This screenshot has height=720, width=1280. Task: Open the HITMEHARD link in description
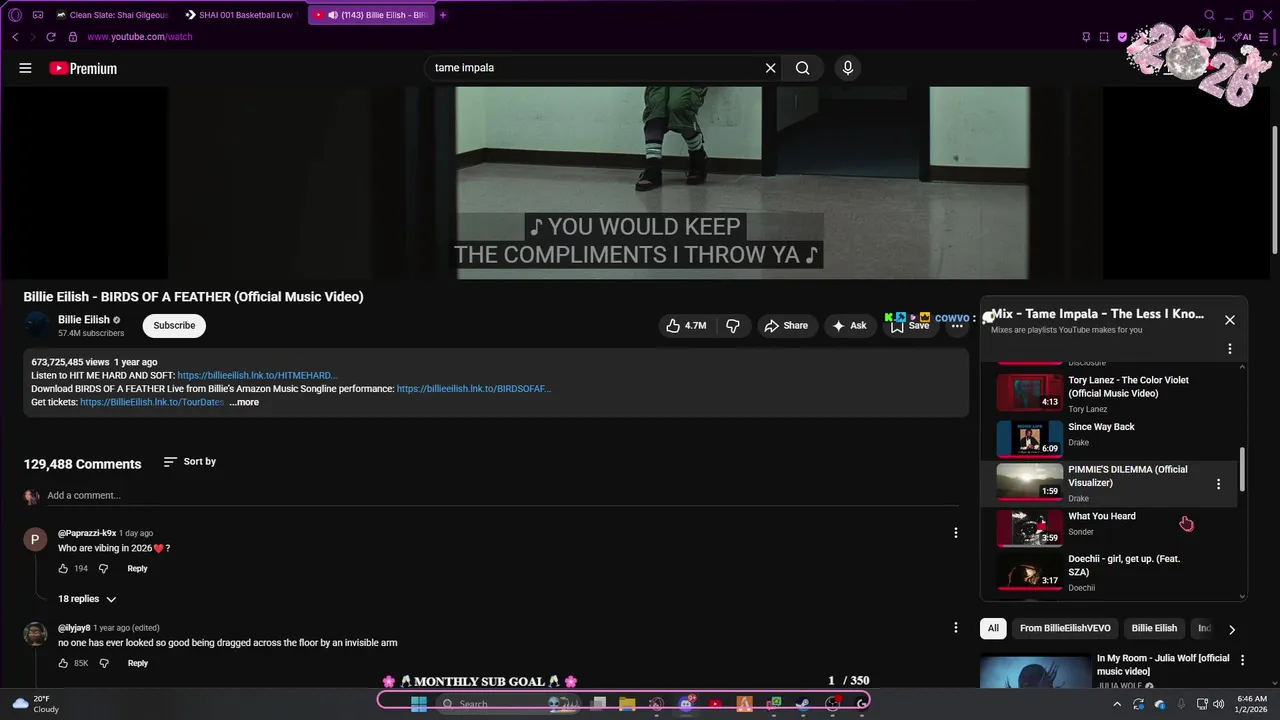coord(257,375)
